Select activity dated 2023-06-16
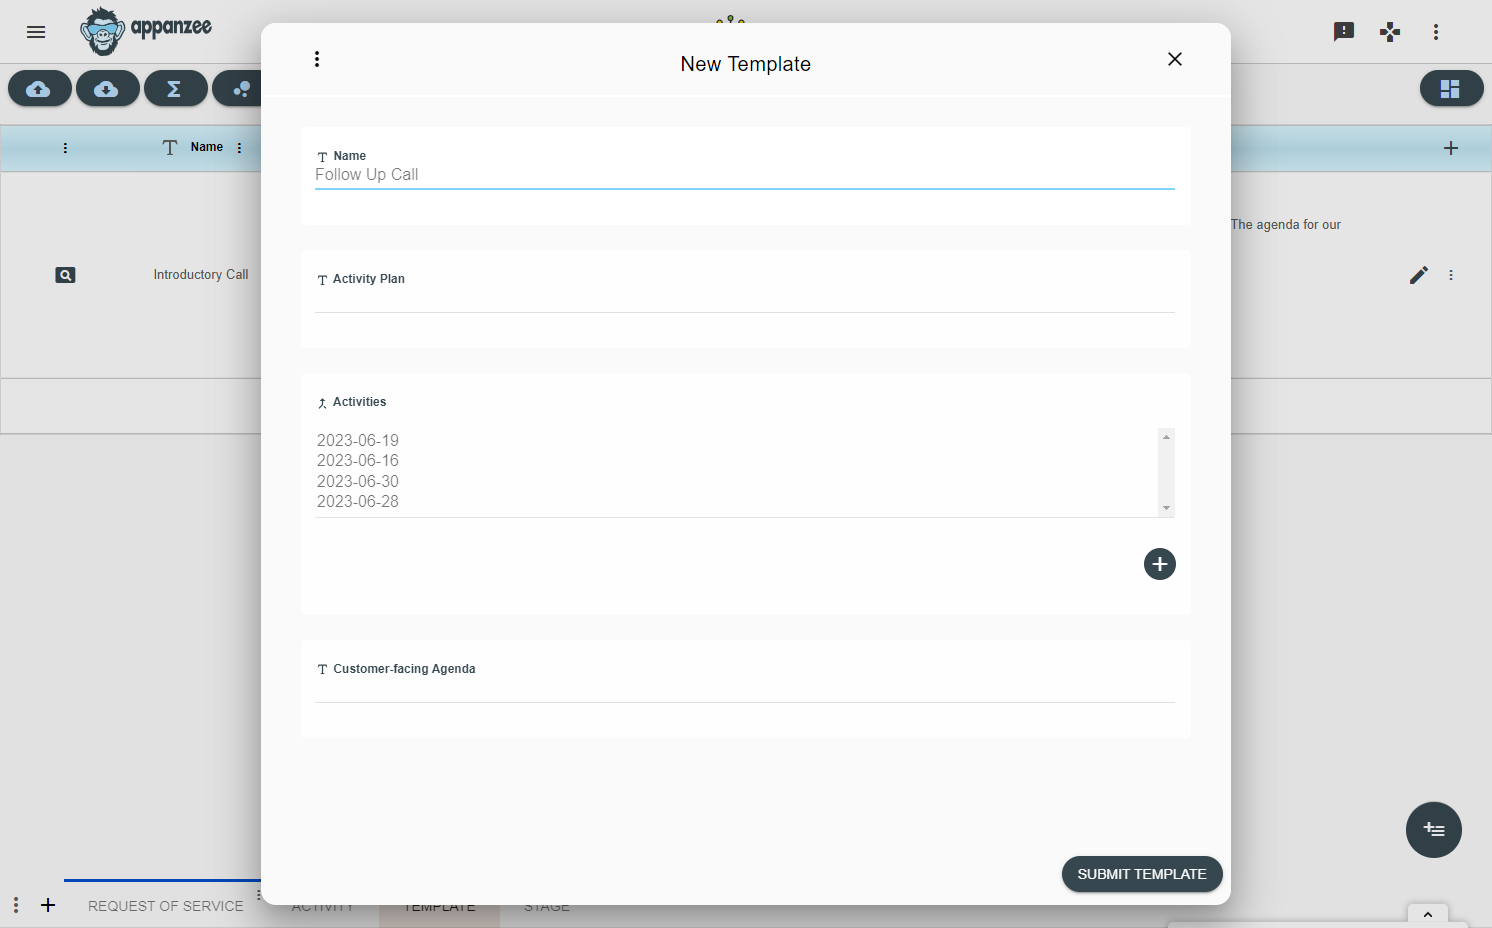This screenshot has height=928, width=1492. point(358,461)
